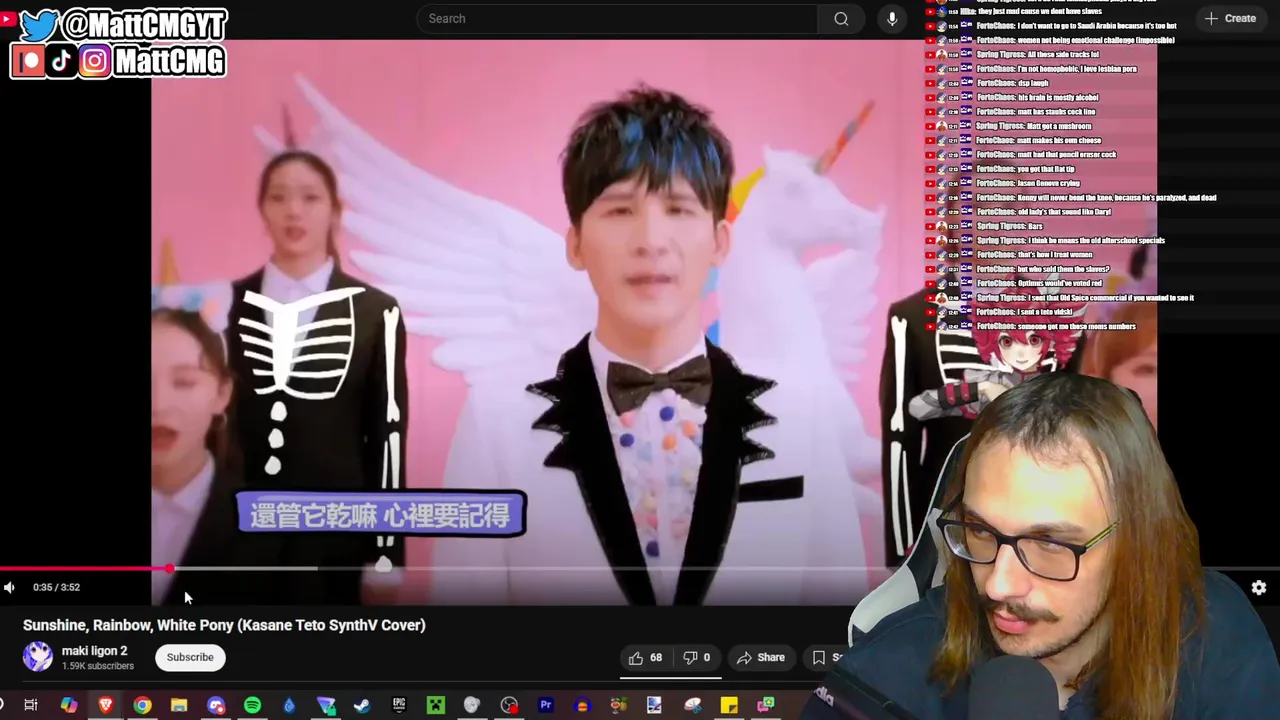Click the red progress bar scrubber handle
Screen dimensions: 1280x720
(x=170, y=568)
